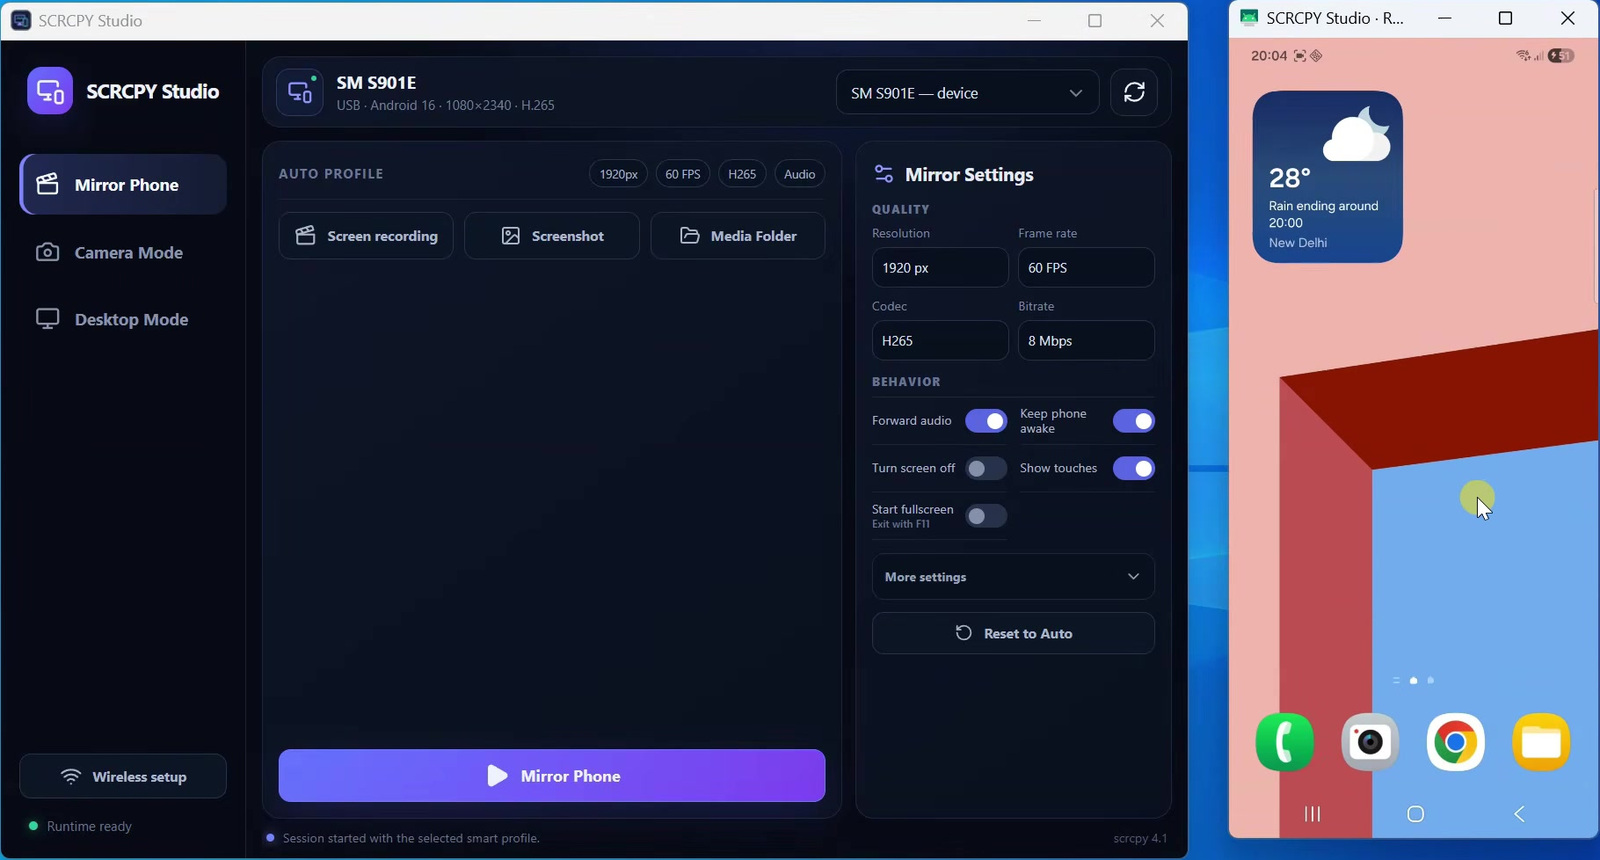Enable Turn screen off toggle
Image resolution: width=1600 pixels, height=860 pixels.
tap(986, 468)
